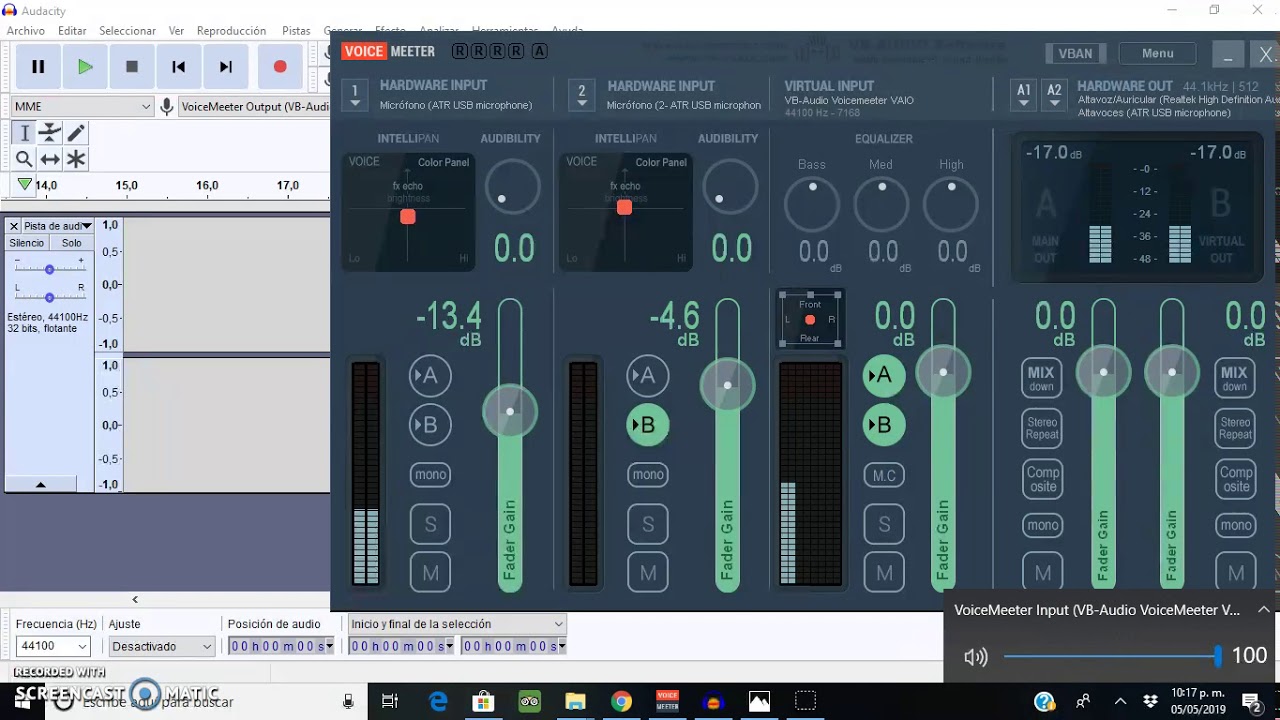The image size is (1280, 720).
Task: Skip to end in Audacity transport
Action: 226,67
